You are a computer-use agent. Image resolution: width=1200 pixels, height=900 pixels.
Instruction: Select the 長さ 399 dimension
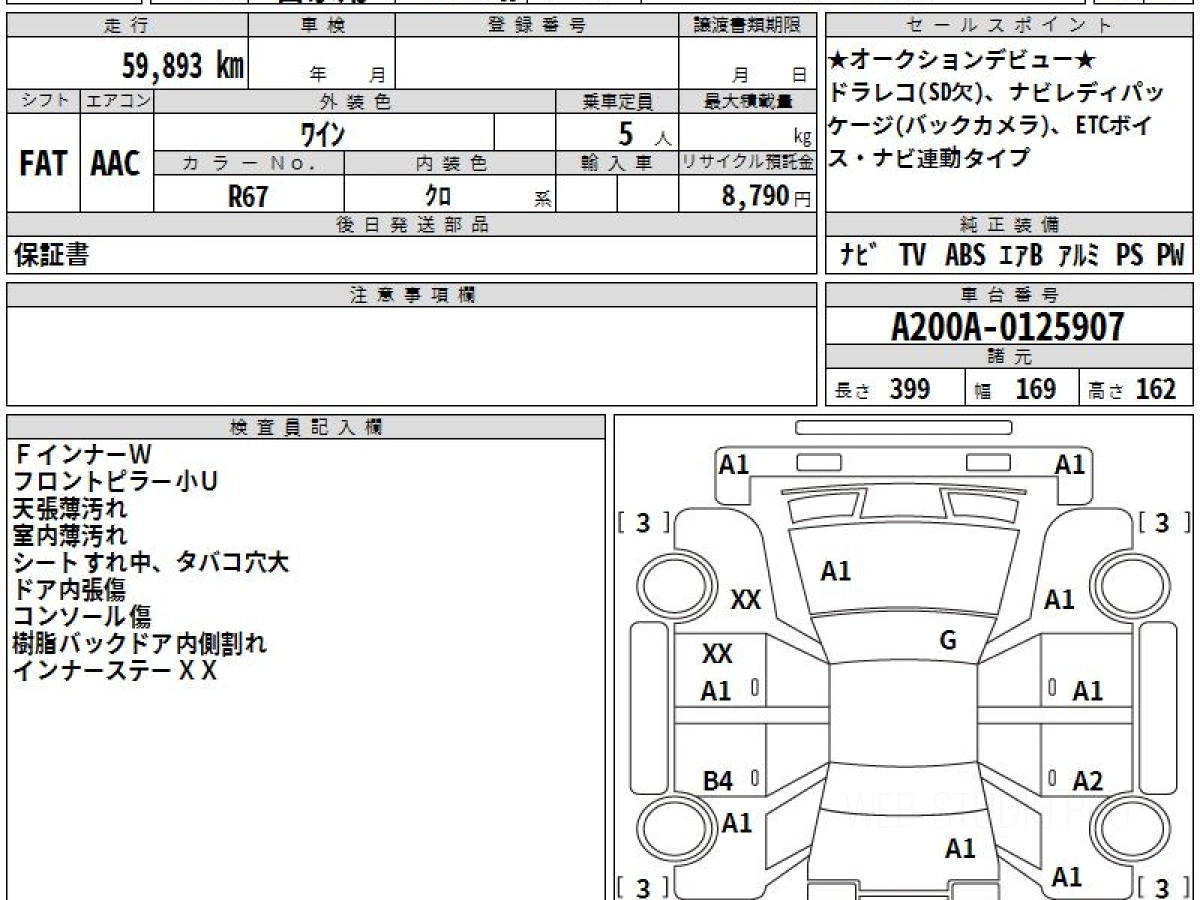tap(883, 389)
